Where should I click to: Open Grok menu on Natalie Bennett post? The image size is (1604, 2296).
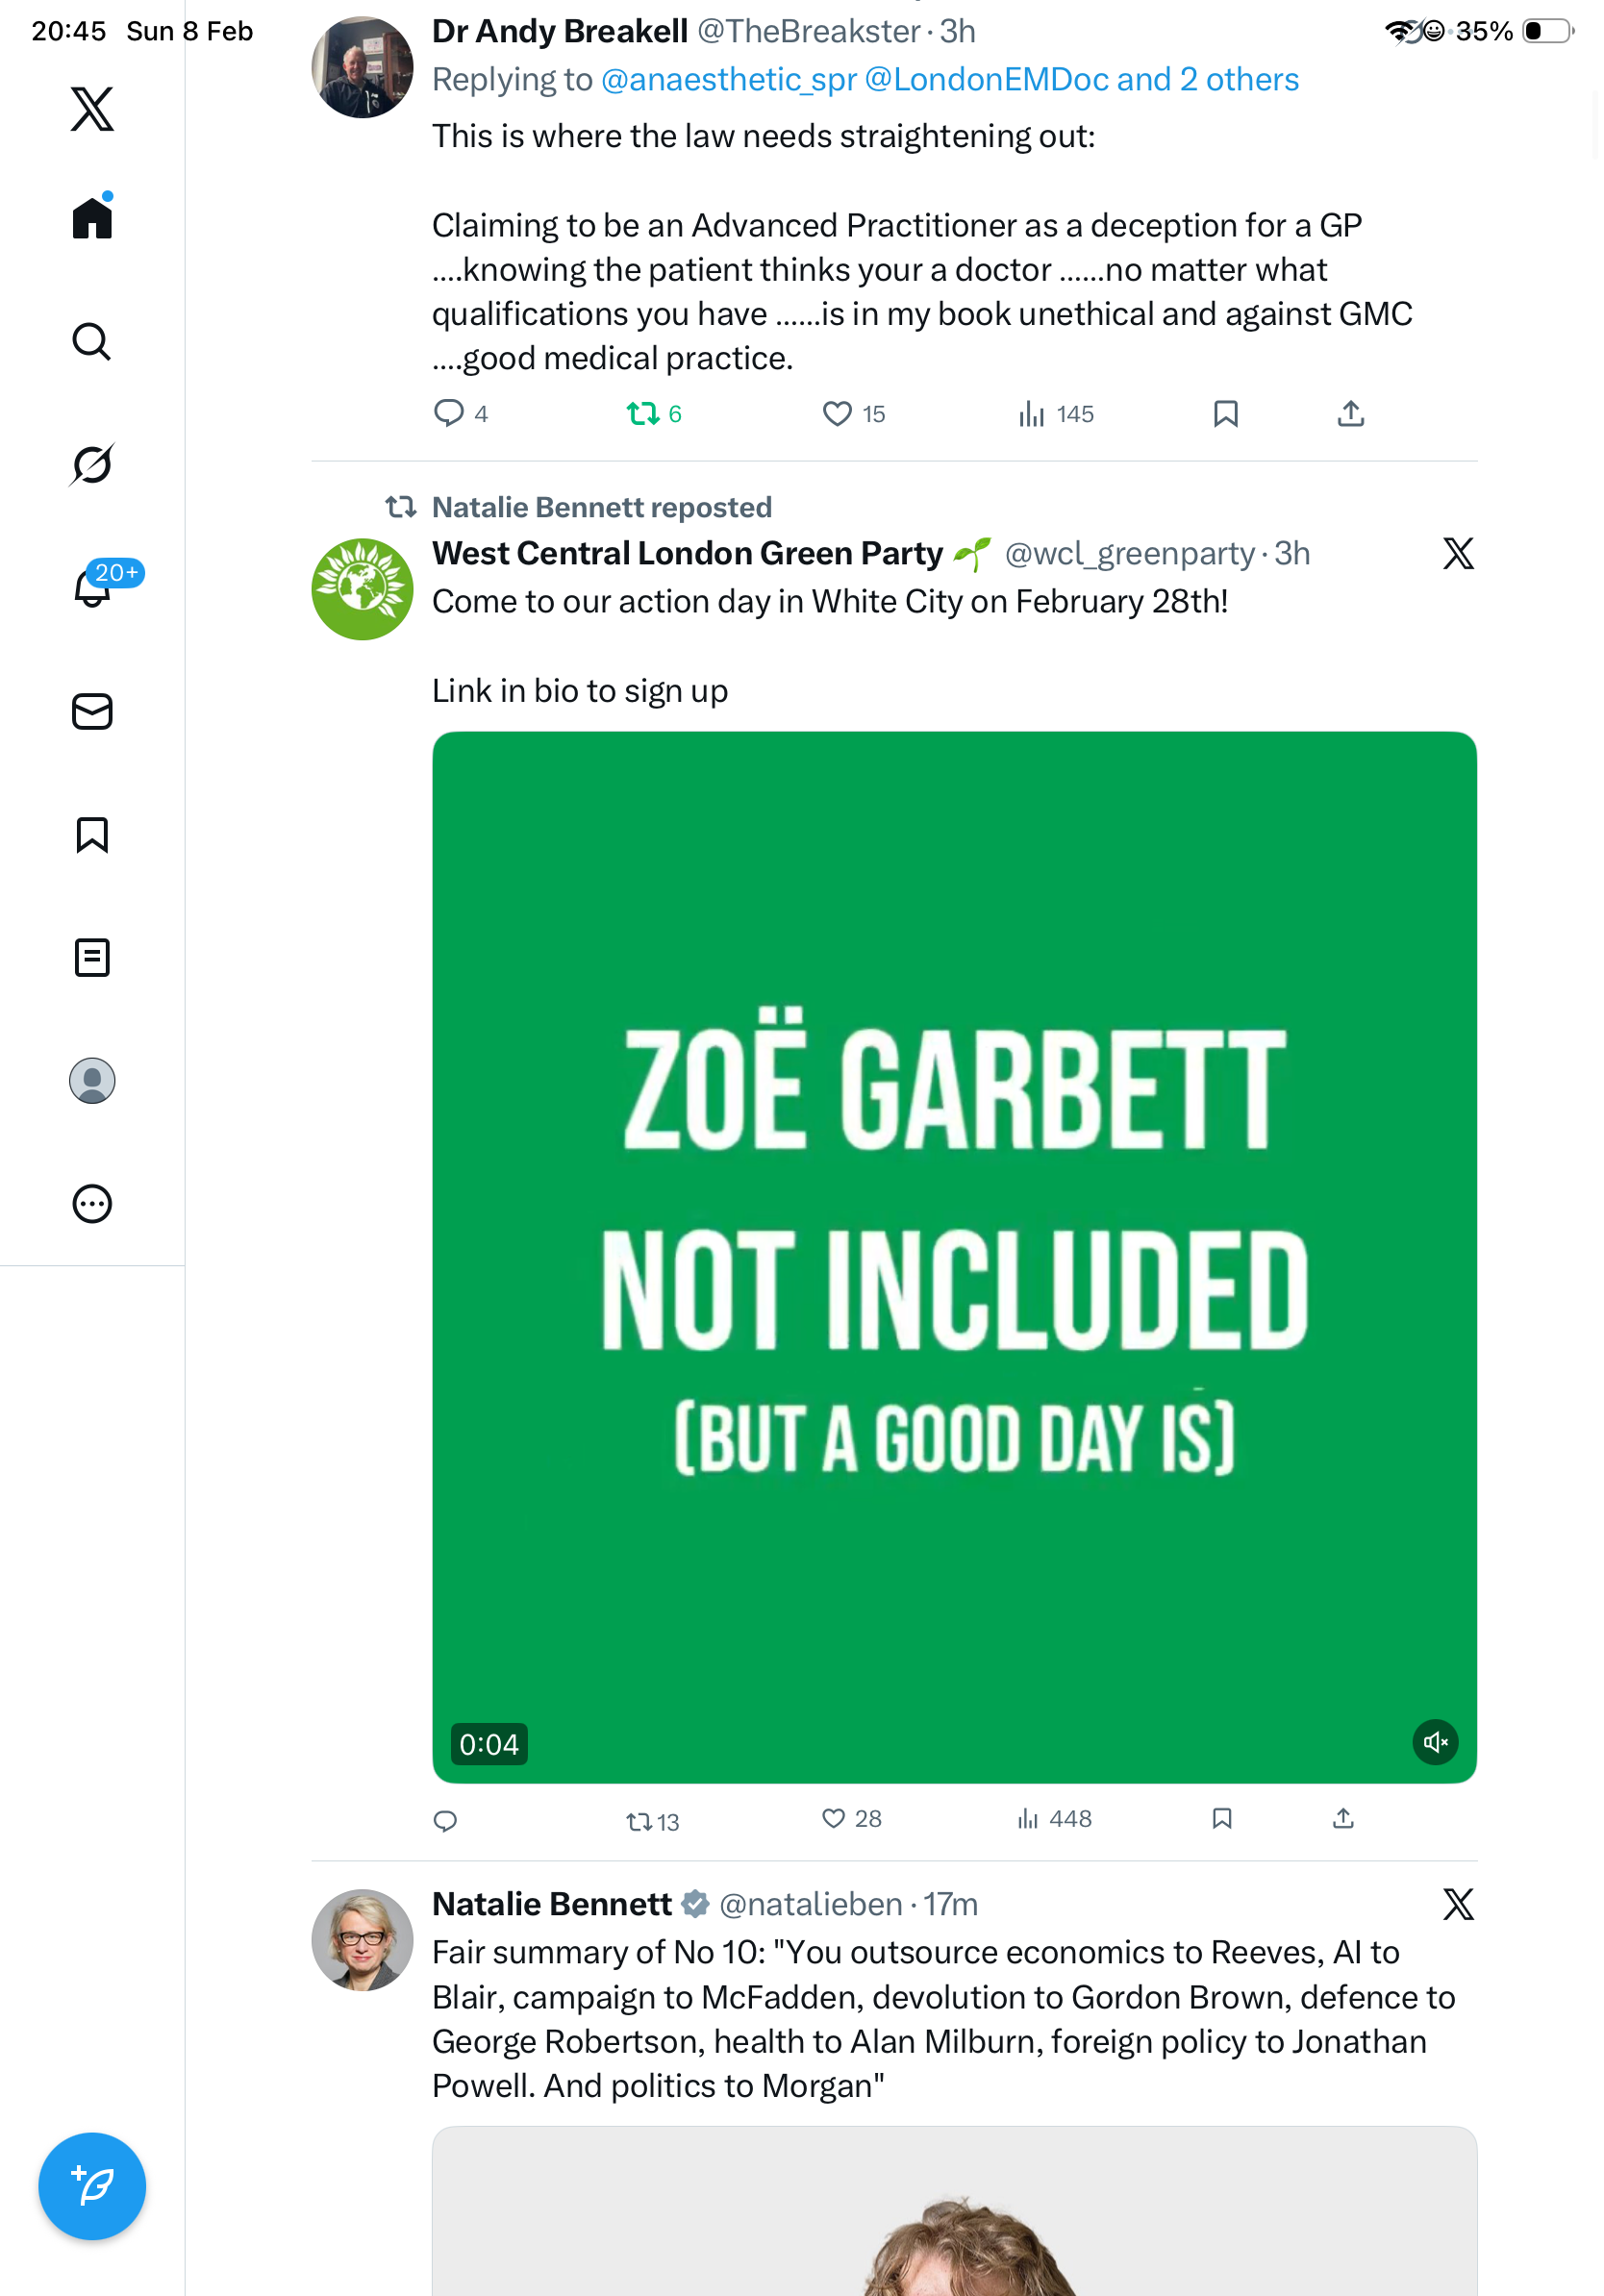click(1458, 1905)
